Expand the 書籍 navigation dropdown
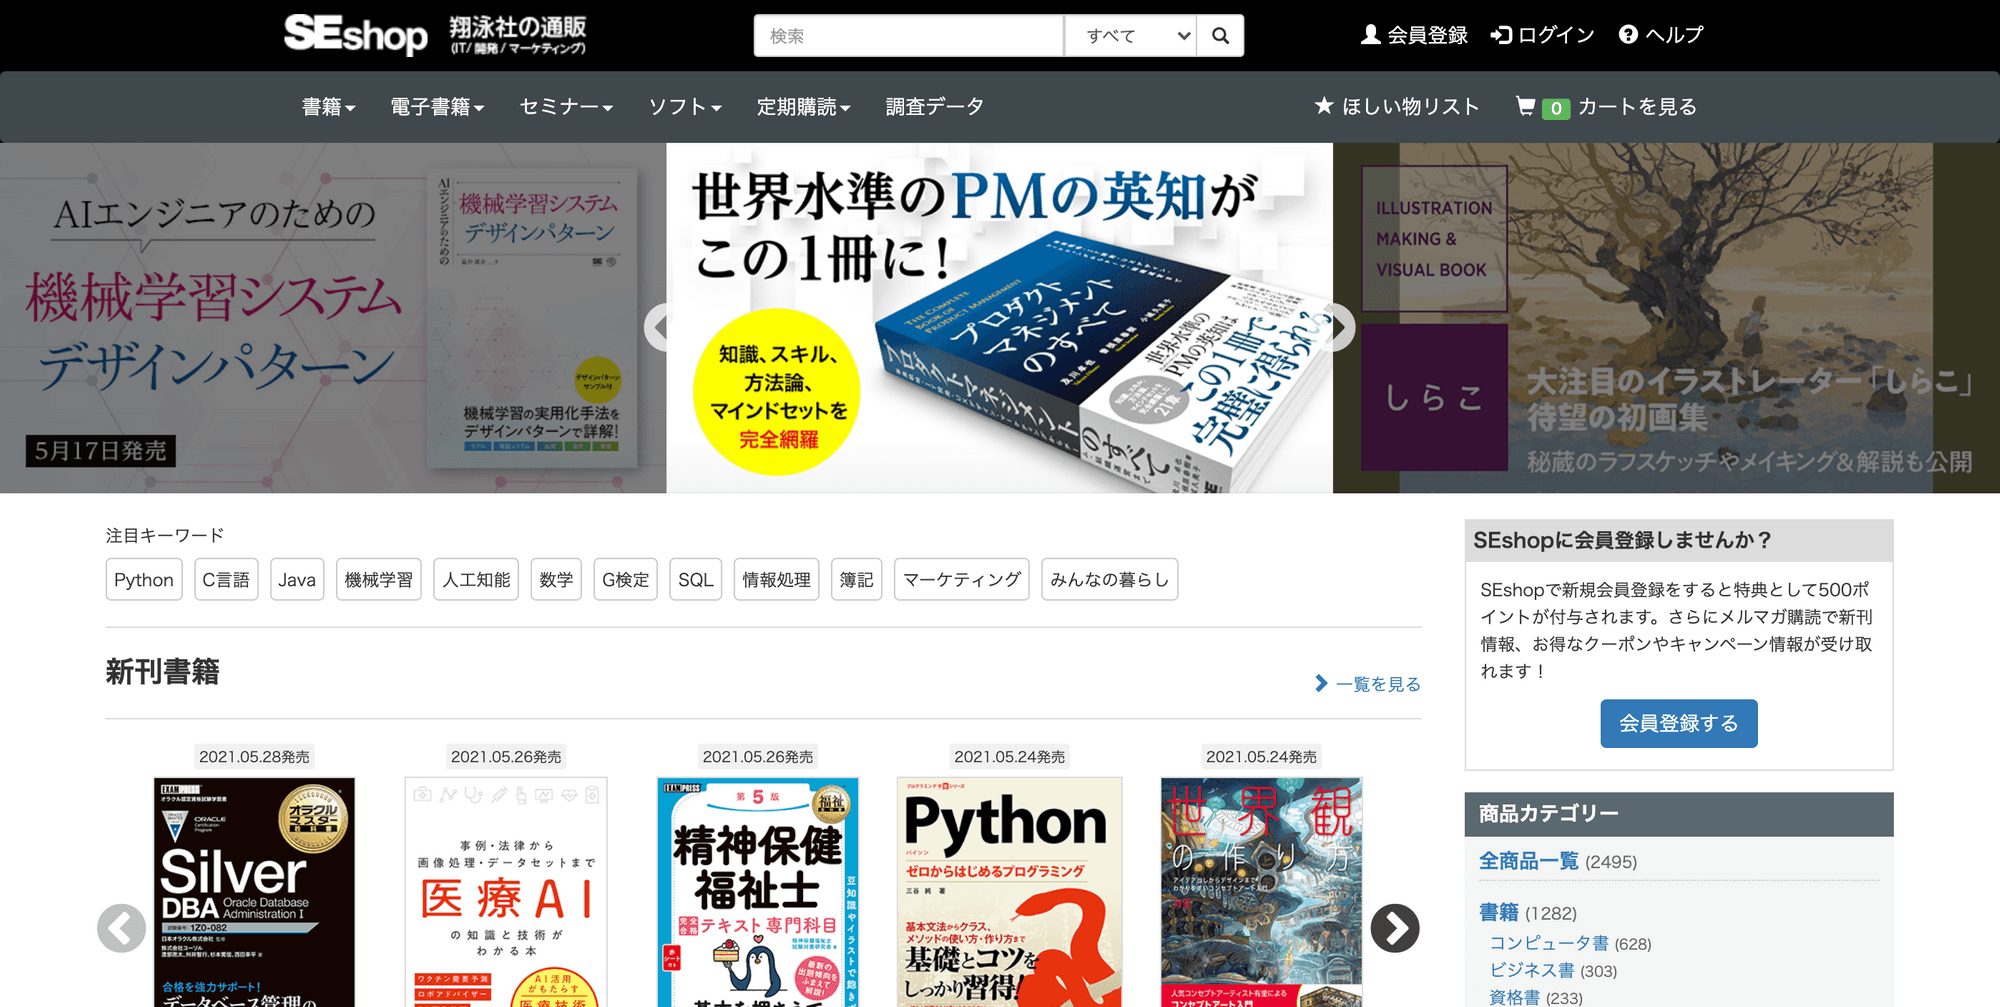The image size is (2000, 1007). coord(328,107)
